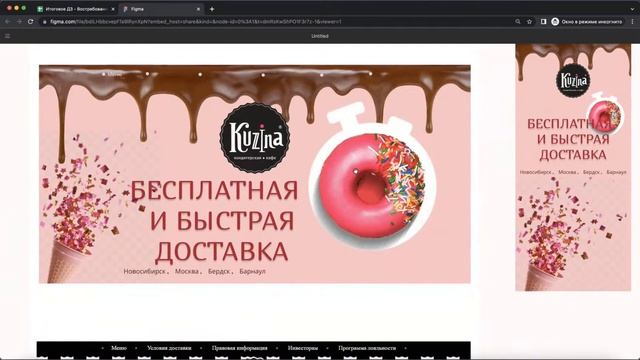Open Правовая информация in the footer navigation

pos(240,348)
